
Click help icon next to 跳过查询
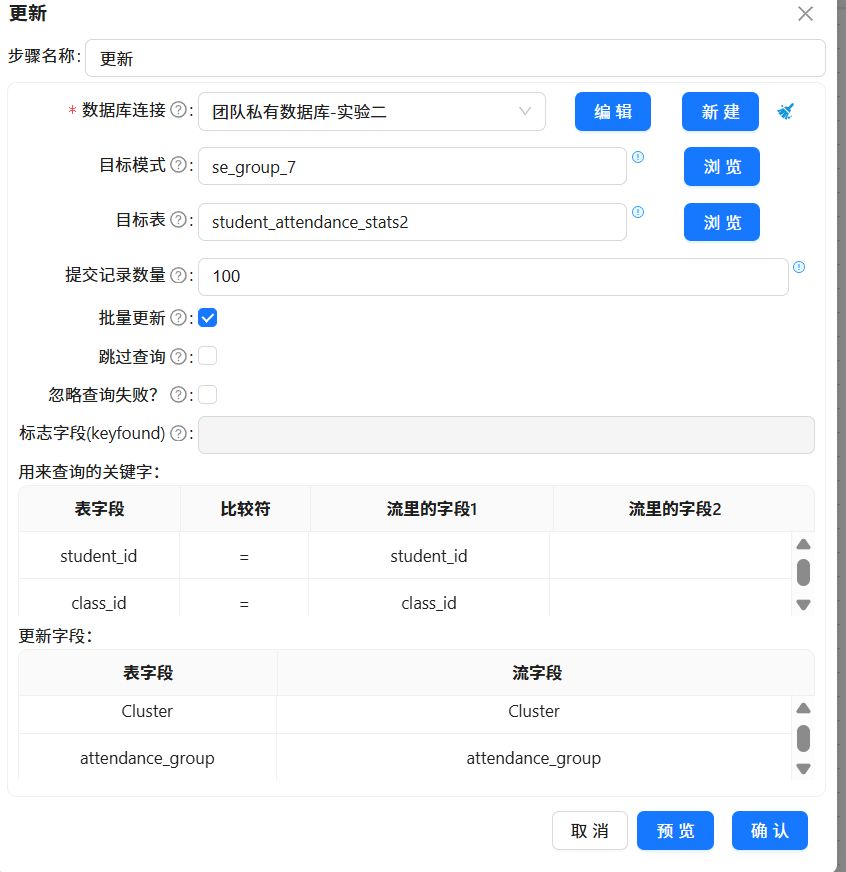point(178,356)
